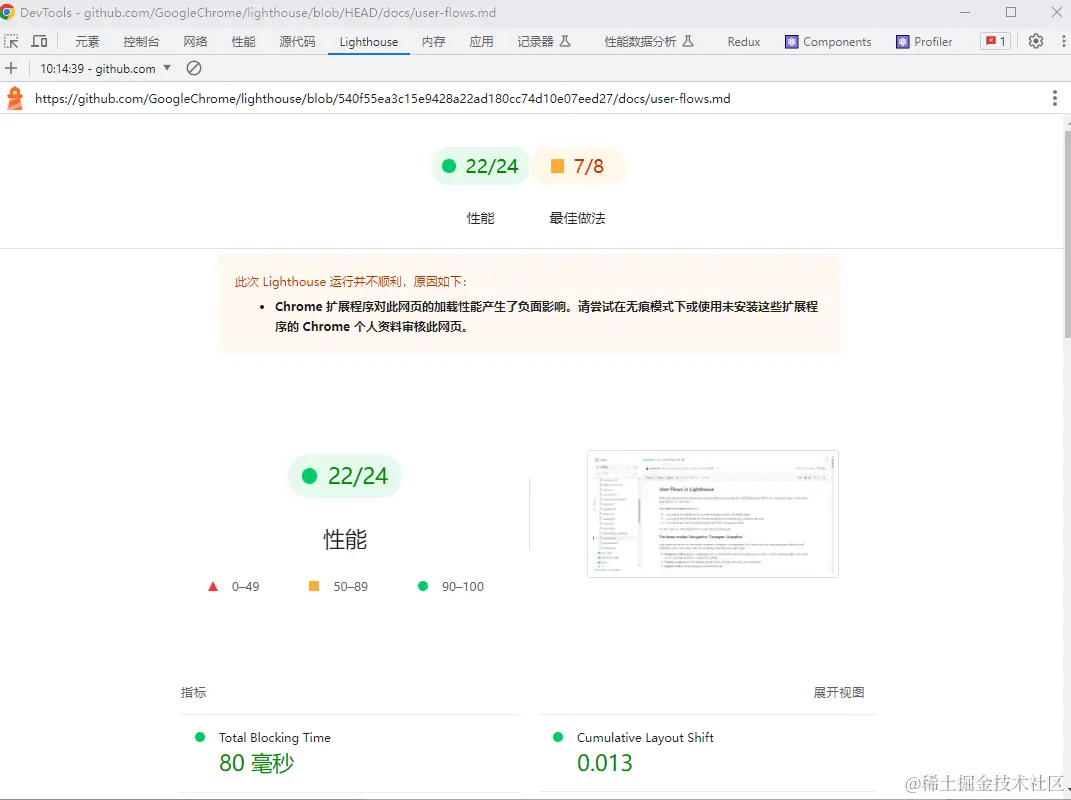The height and width of the screenshot is (800, 1071).
Task: Open the 应用 tab
Action: pos(481,42)
